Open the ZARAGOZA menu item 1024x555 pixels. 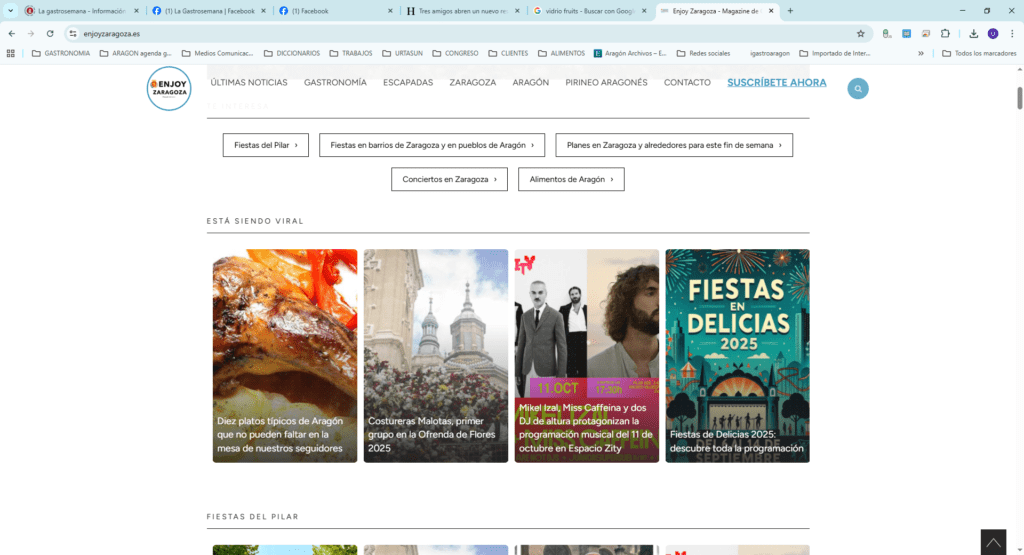tap(473, 82)
